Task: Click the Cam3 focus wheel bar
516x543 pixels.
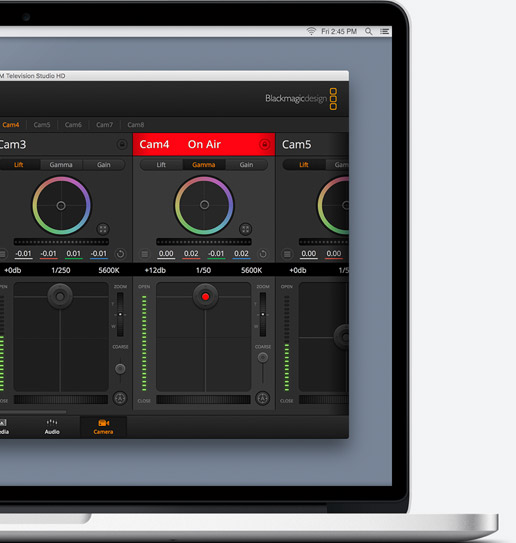Action: [x=61, y=400]
